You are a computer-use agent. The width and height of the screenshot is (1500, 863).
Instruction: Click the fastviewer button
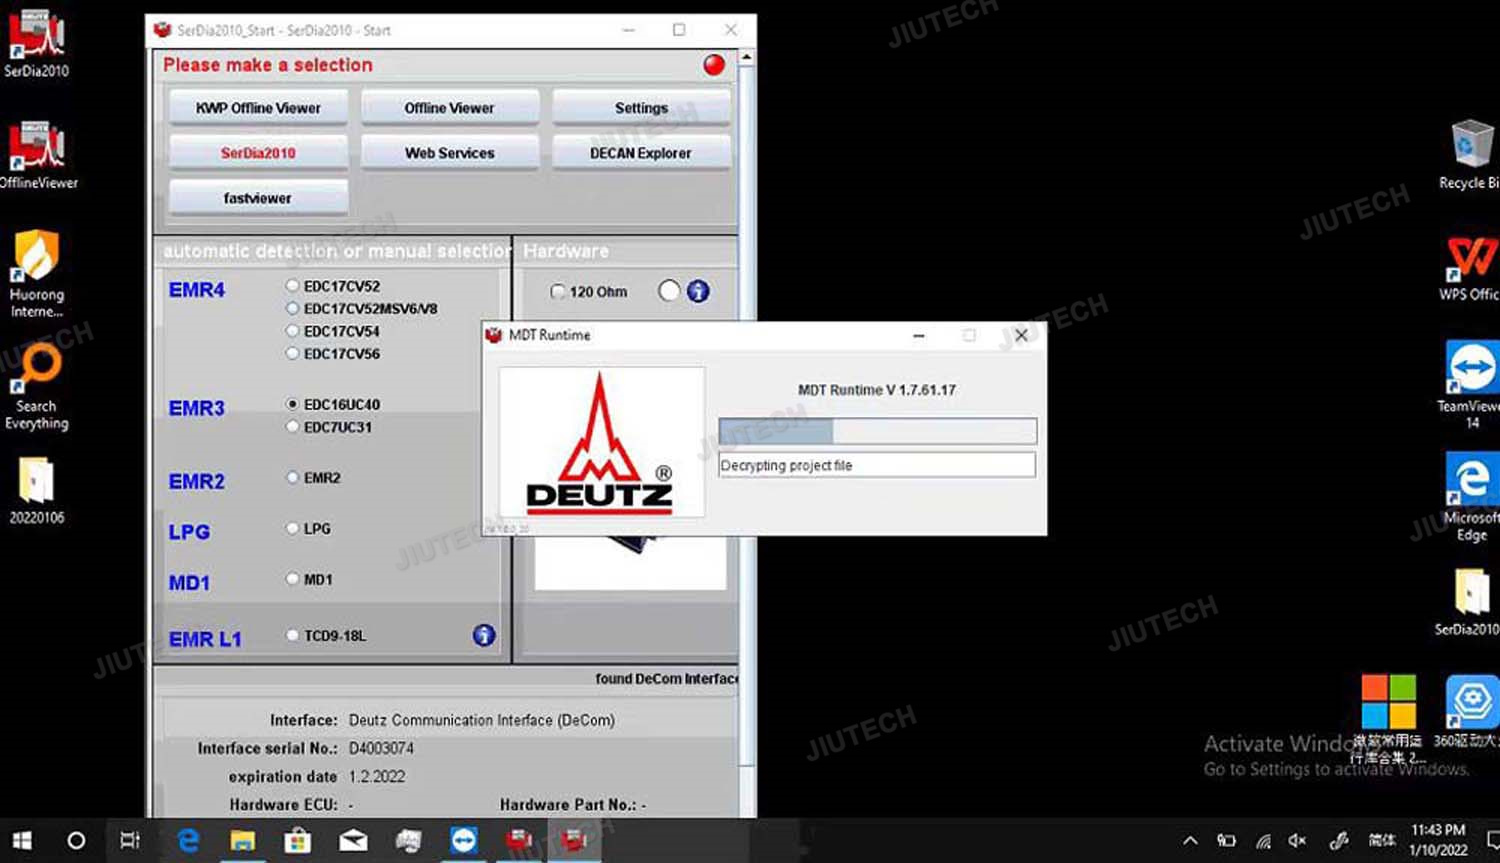tap(258, 198)
